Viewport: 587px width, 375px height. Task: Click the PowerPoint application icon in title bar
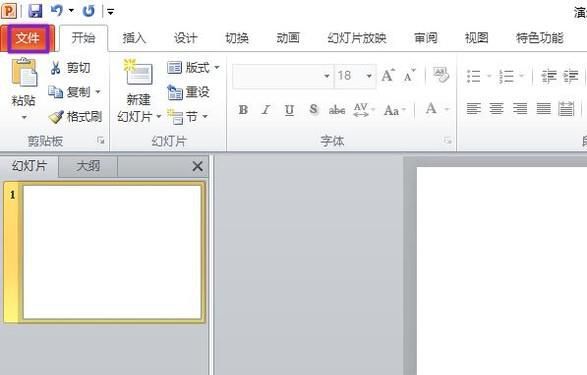[x=9, y=11]
